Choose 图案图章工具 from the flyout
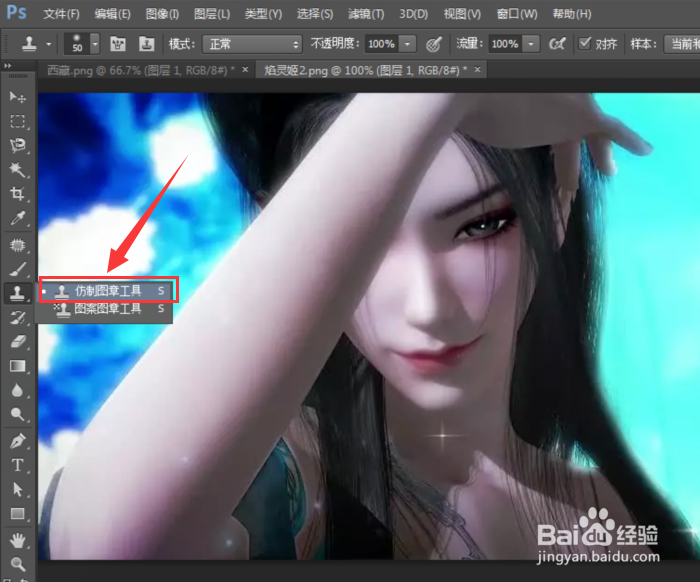This screenshot has height=582, width=700. click(x=106, y=308)
